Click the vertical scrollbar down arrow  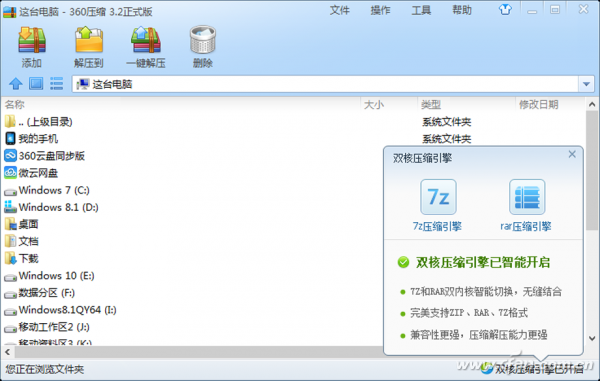[x=592, y=338]
